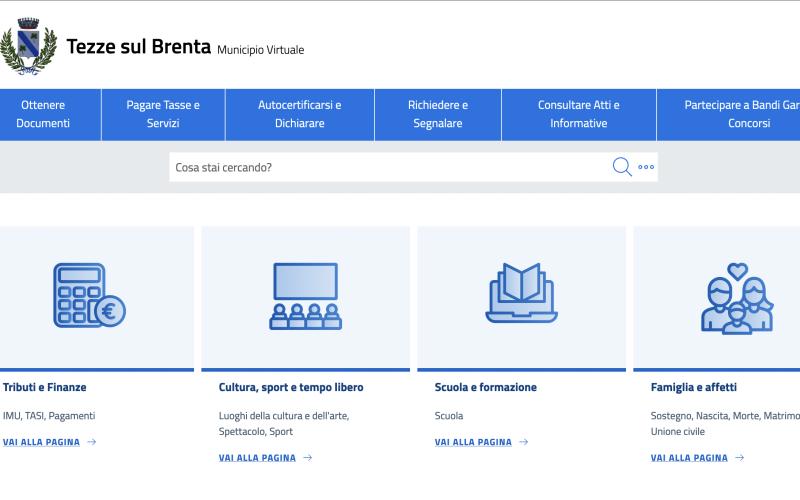Open Consultare Atti e Informative menu
The width and height of the screenshot is (800, 500).
pyautogui.click(x=579, y=114)
